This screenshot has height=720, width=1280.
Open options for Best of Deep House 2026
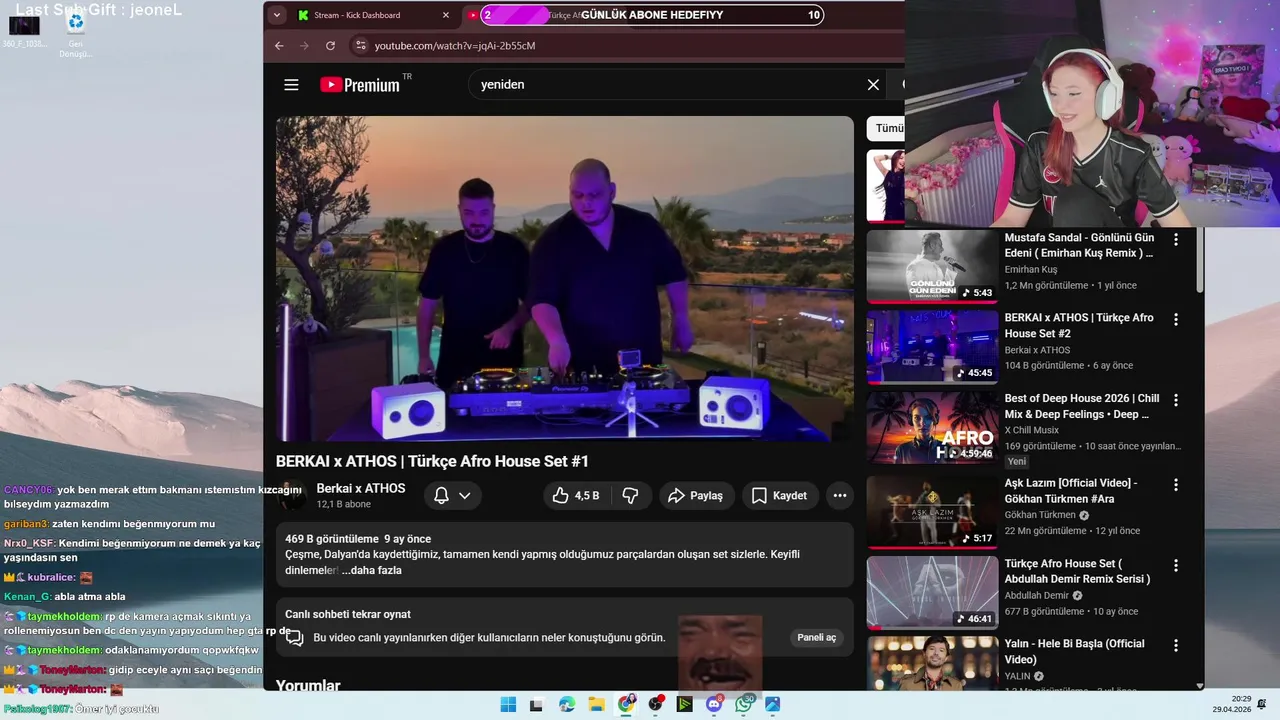(x=1176, y=400)
